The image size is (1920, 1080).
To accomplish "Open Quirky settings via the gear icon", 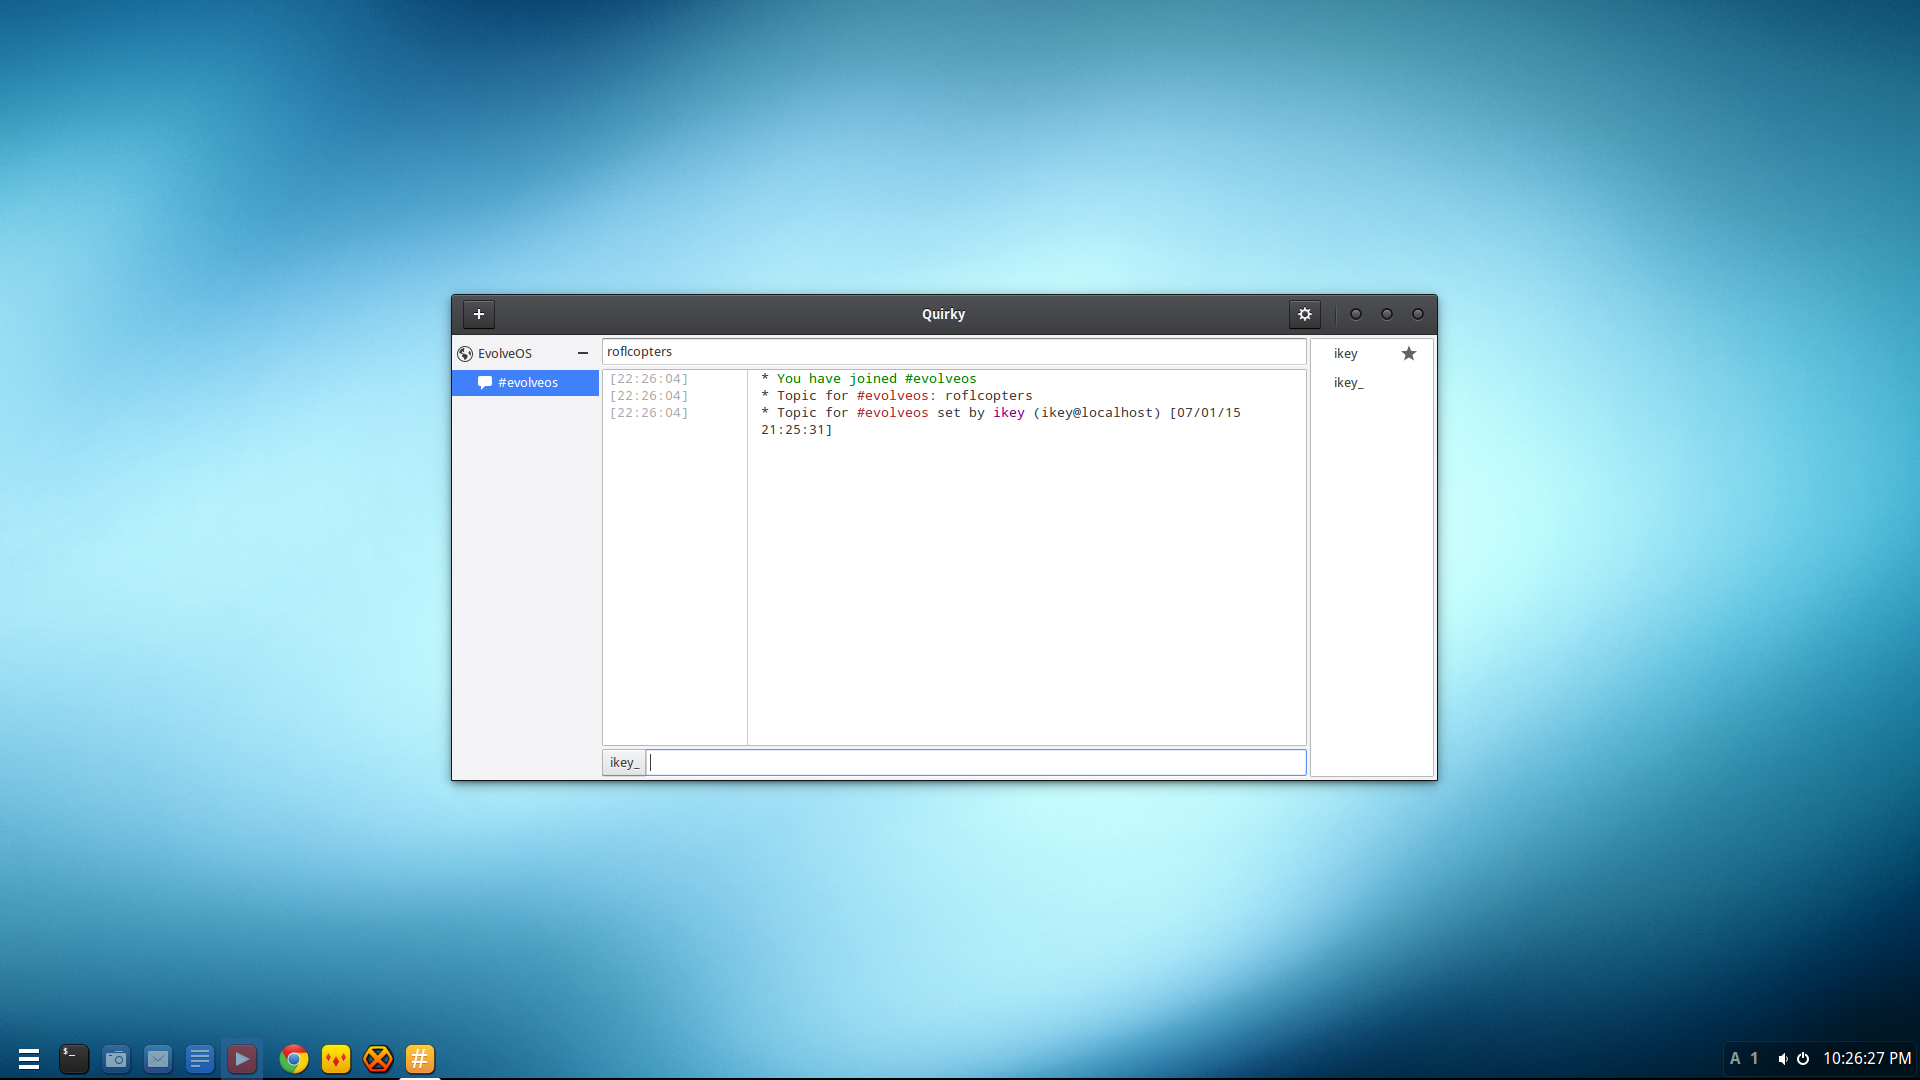I will [x=1305, y=314].
